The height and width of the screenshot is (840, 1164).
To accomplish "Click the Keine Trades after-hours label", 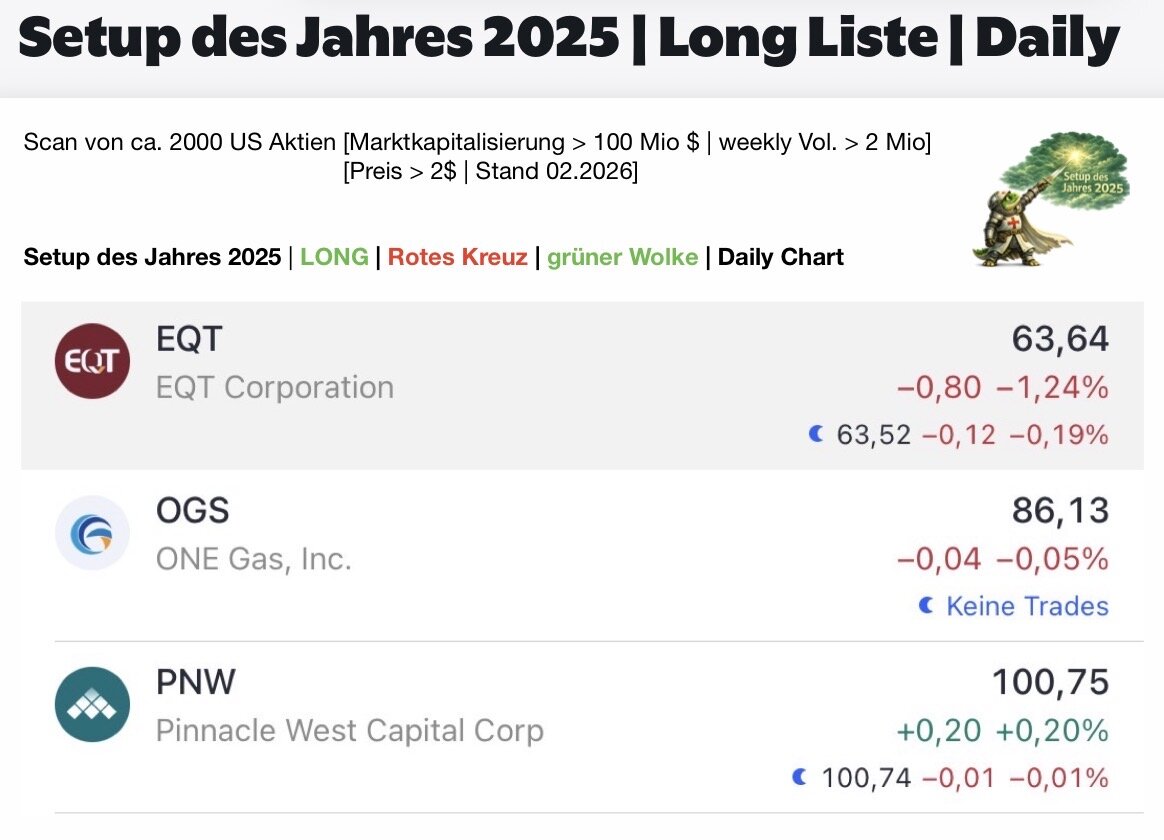I will coord(1027,606).
